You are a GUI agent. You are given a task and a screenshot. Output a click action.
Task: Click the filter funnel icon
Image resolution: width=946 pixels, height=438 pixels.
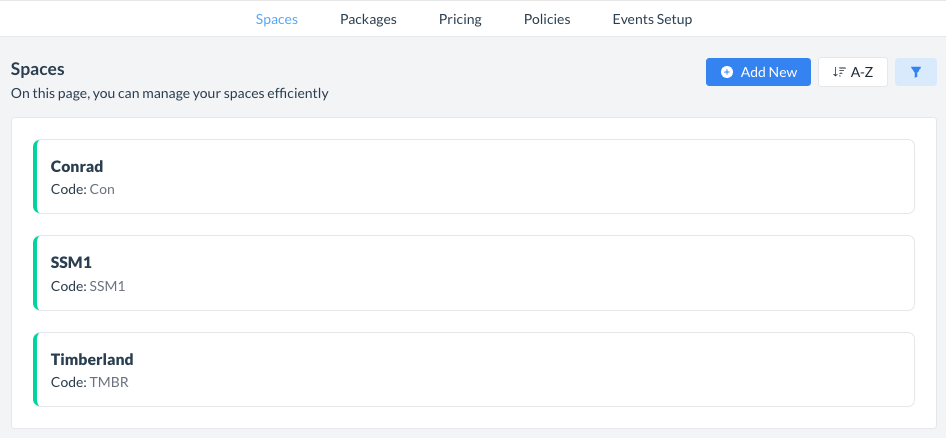click(x=915, y=72)
